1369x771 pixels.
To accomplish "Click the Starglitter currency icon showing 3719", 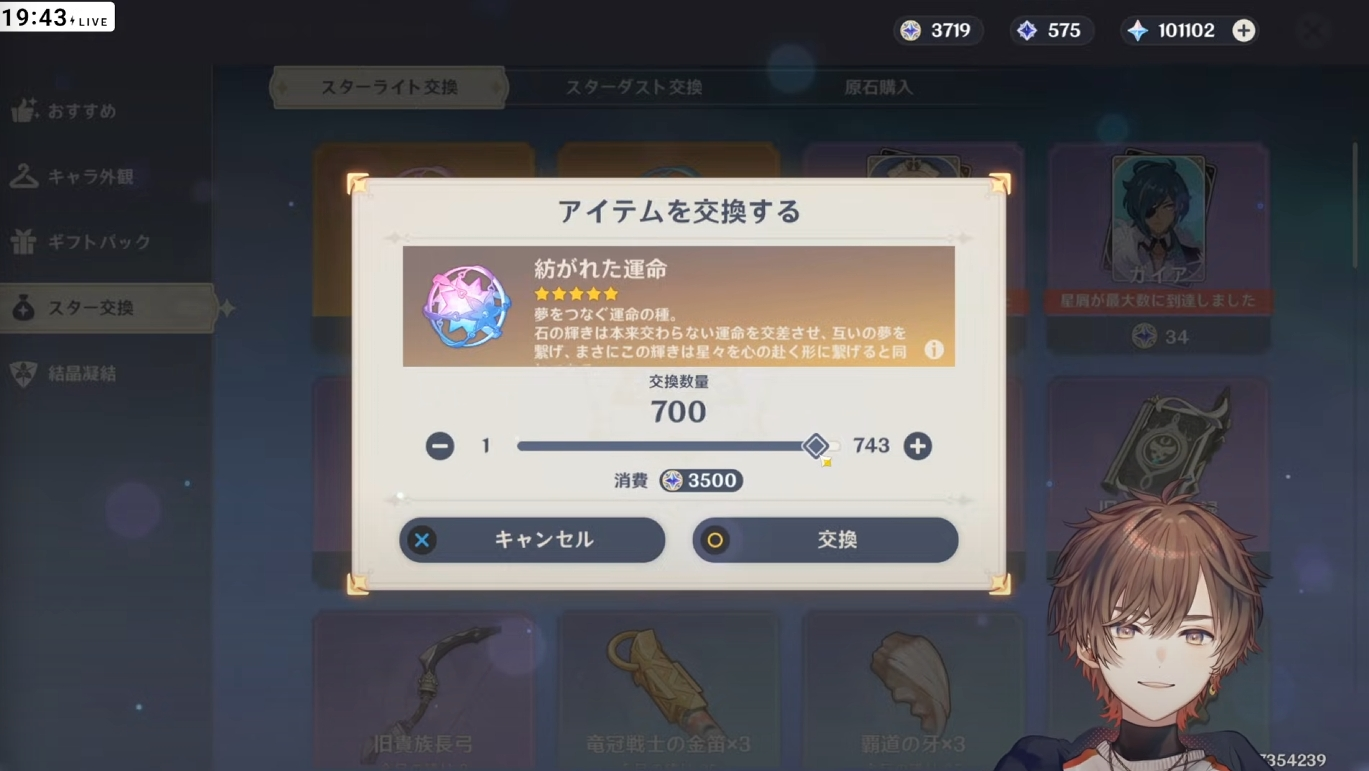I will 911,31.
